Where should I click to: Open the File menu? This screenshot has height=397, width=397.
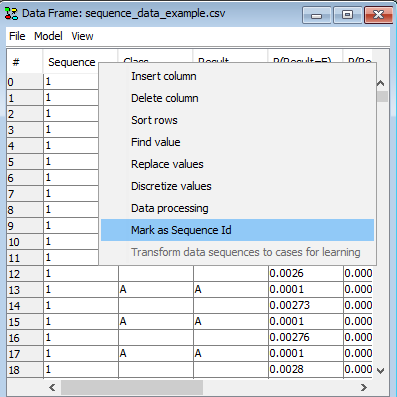coord(17,36)
